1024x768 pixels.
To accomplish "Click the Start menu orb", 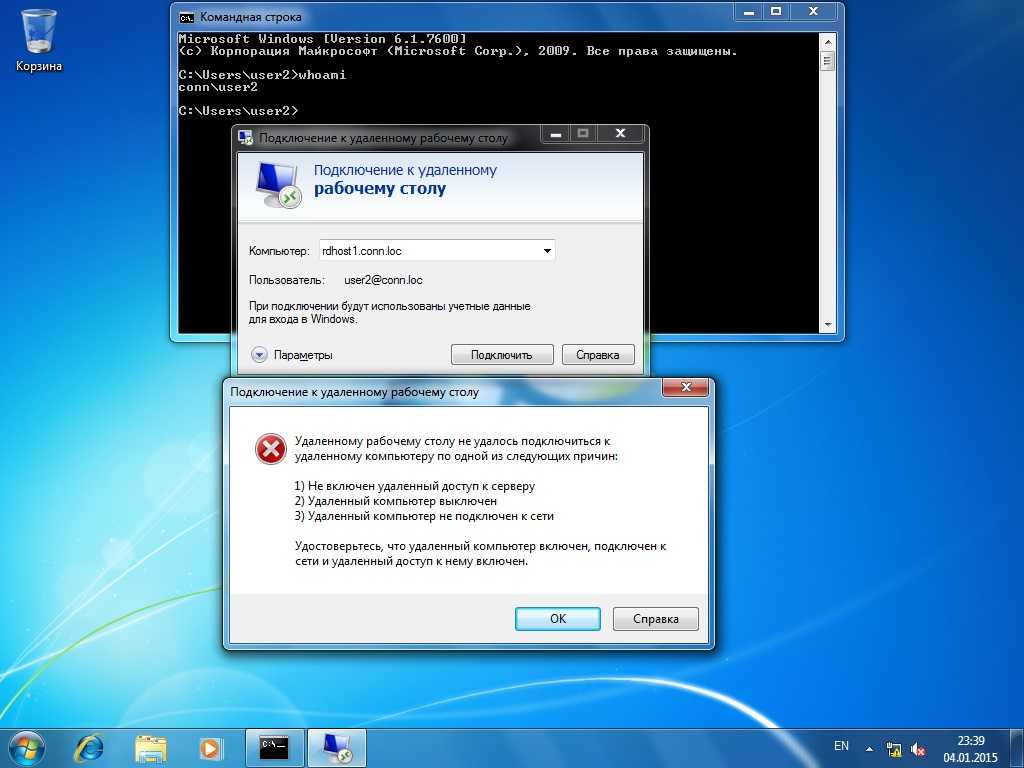I will click(26, 748).
